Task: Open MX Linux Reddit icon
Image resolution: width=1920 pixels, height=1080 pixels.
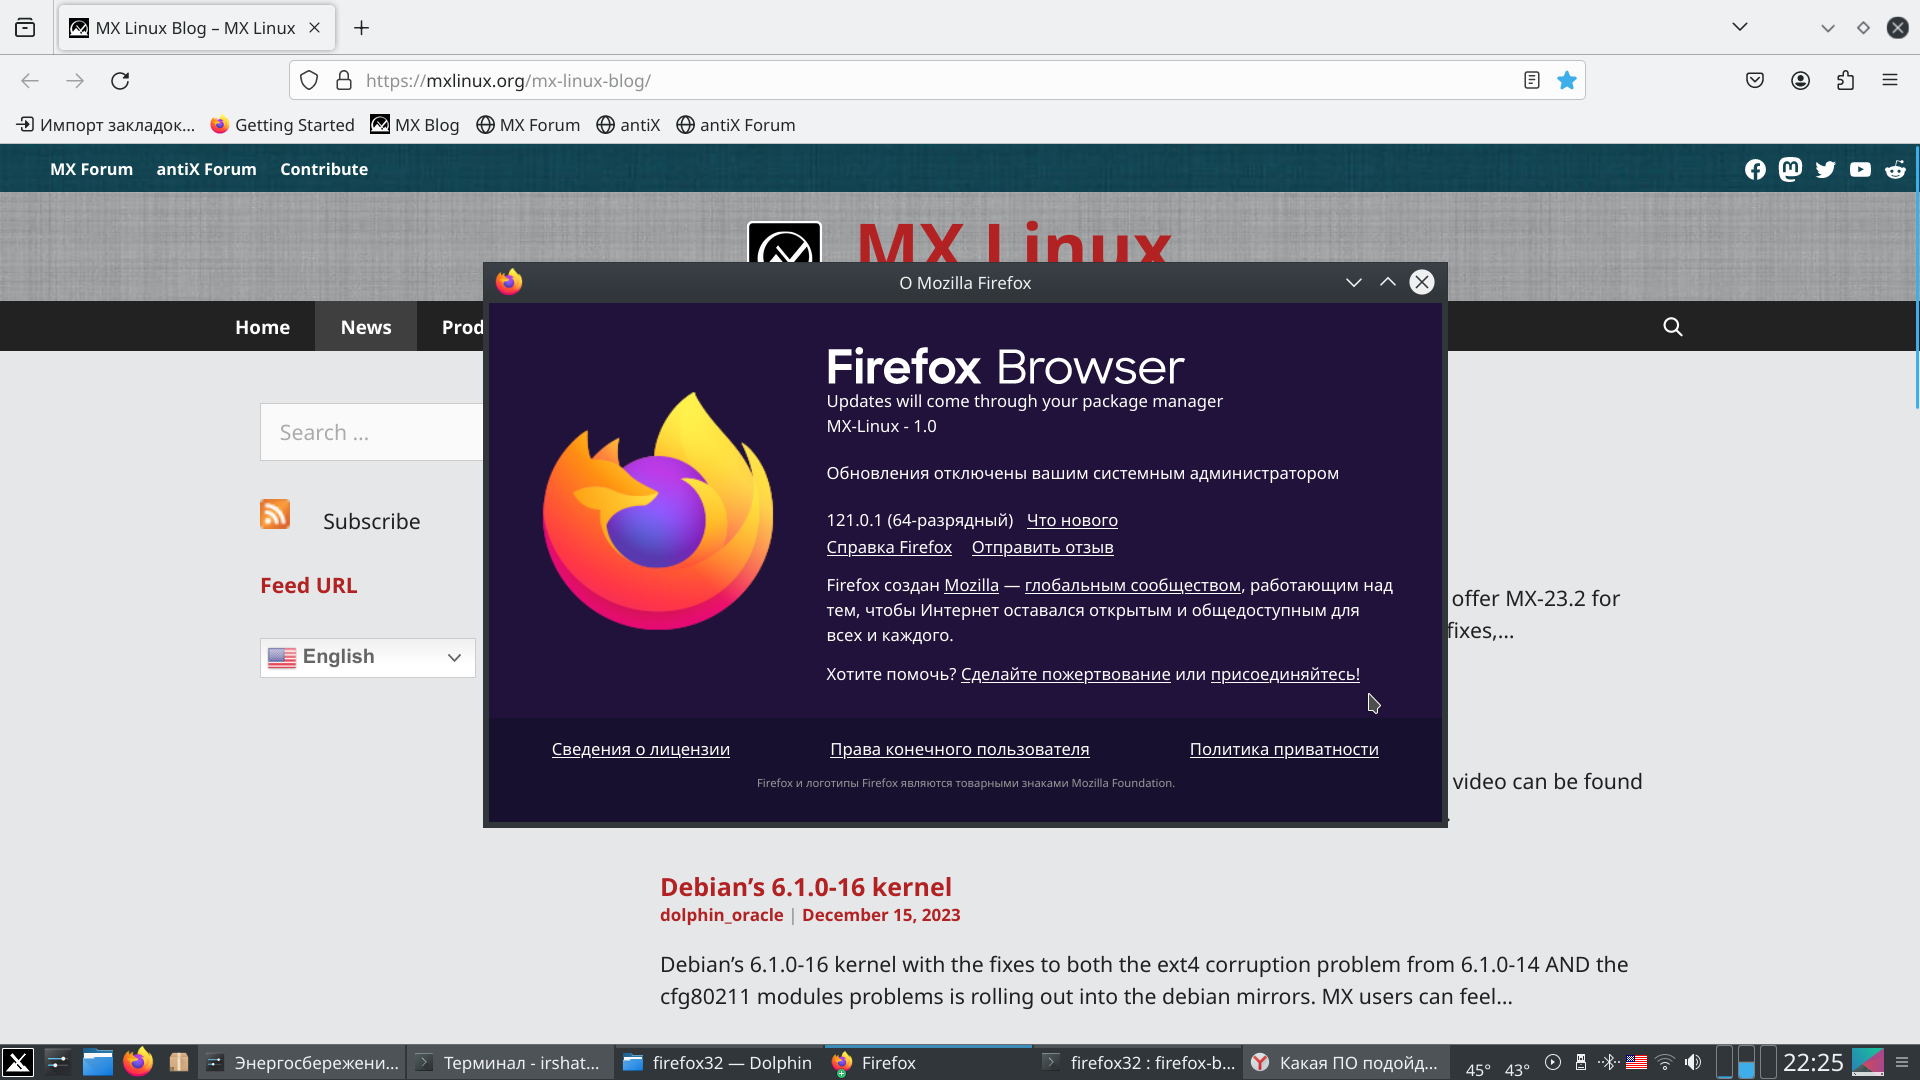Action: coord(1895,170)
